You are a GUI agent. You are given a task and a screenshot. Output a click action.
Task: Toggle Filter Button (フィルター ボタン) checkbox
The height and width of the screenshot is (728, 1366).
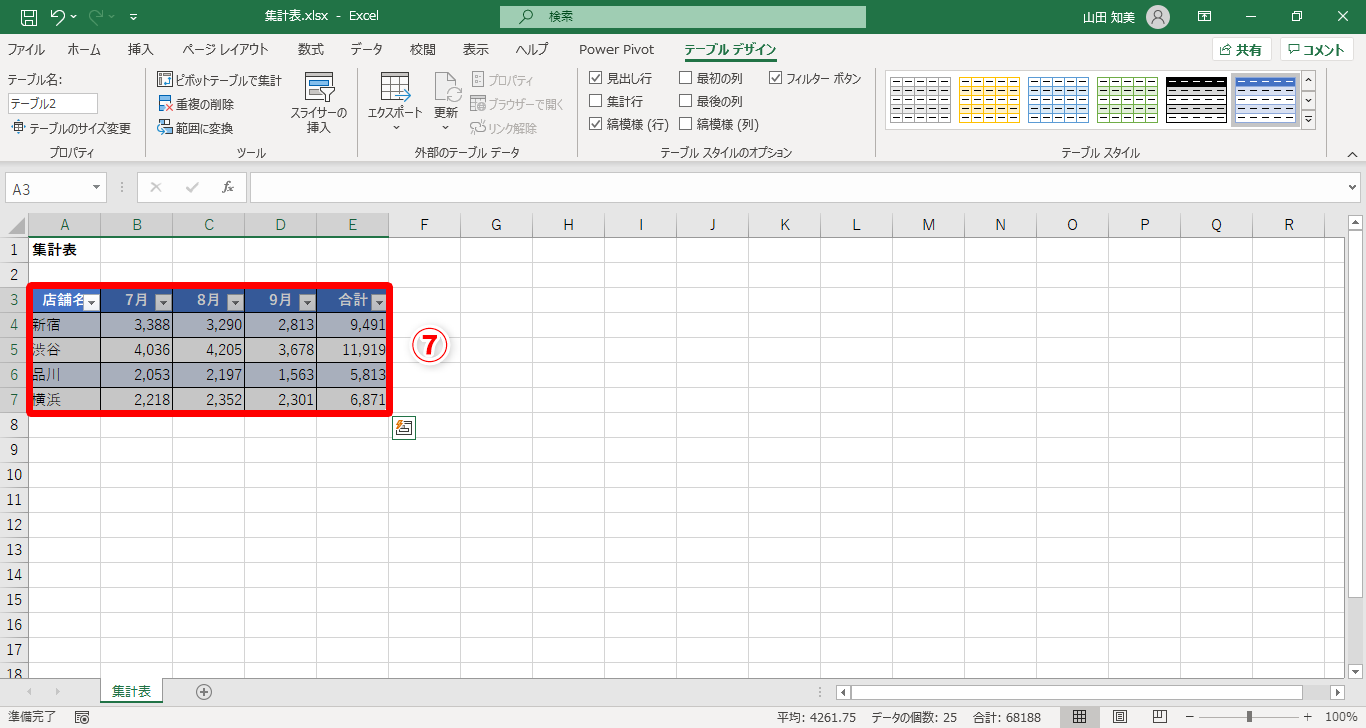(x=776, y=78)
